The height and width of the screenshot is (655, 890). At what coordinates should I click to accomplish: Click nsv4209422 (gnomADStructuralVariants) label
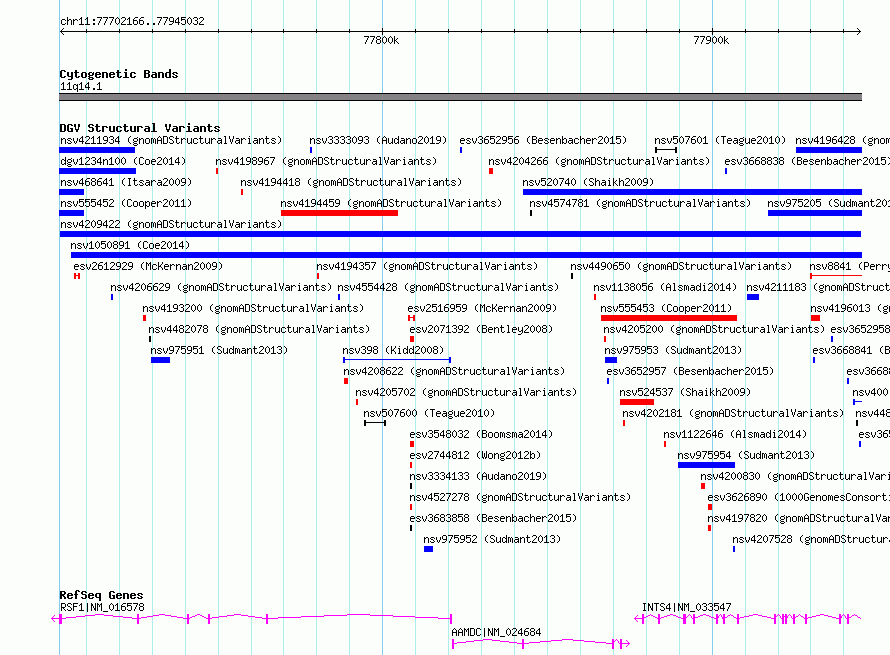[x=171, y=224]
